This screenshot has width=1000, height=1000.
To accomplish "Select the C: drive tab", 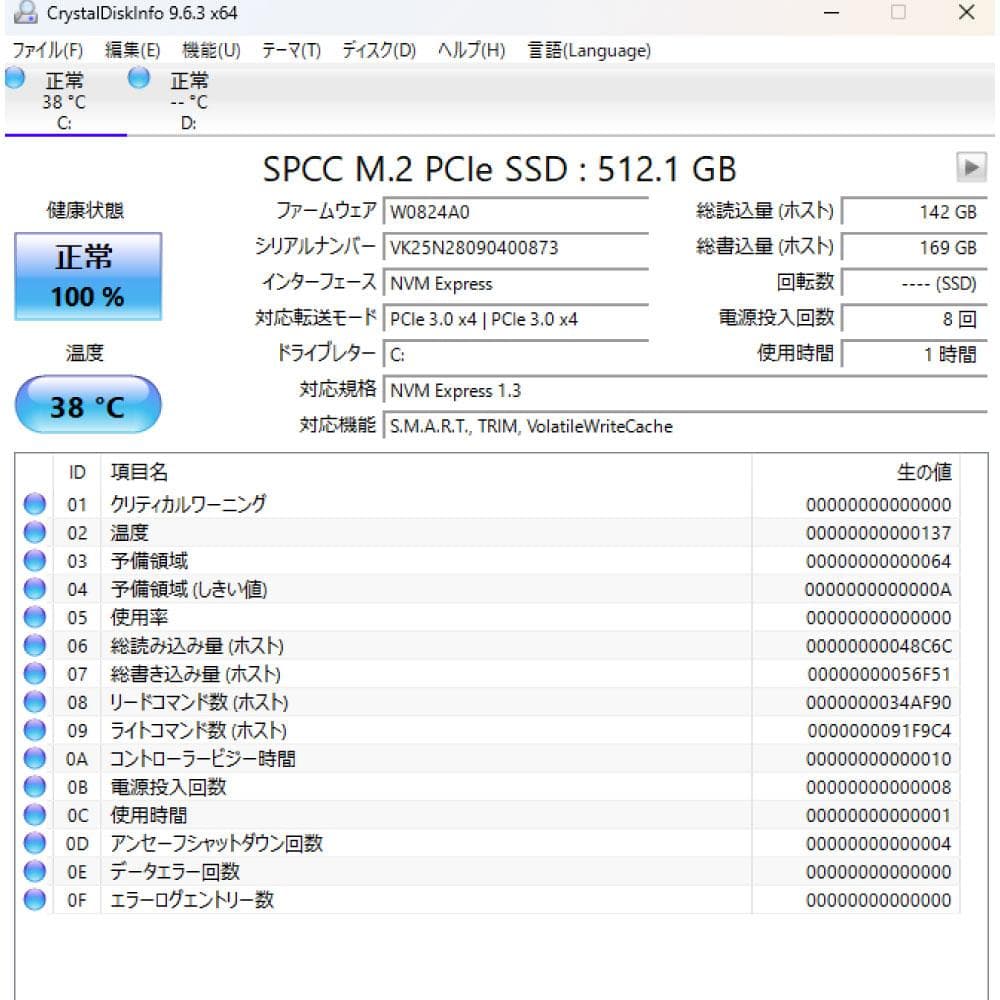I will (65, 100).
